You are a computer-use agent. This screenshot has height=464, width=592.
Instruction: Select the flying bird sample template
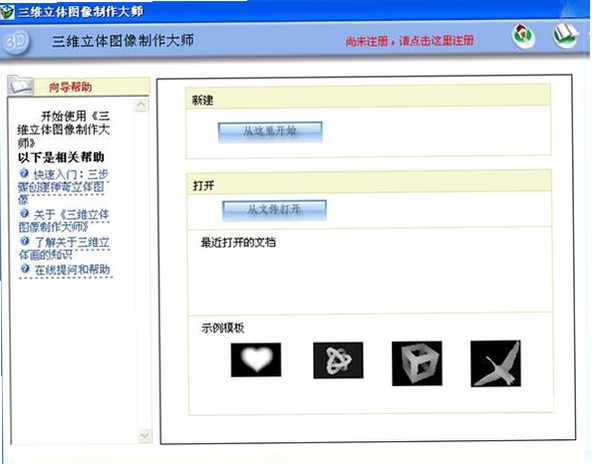tap(496, 364)
